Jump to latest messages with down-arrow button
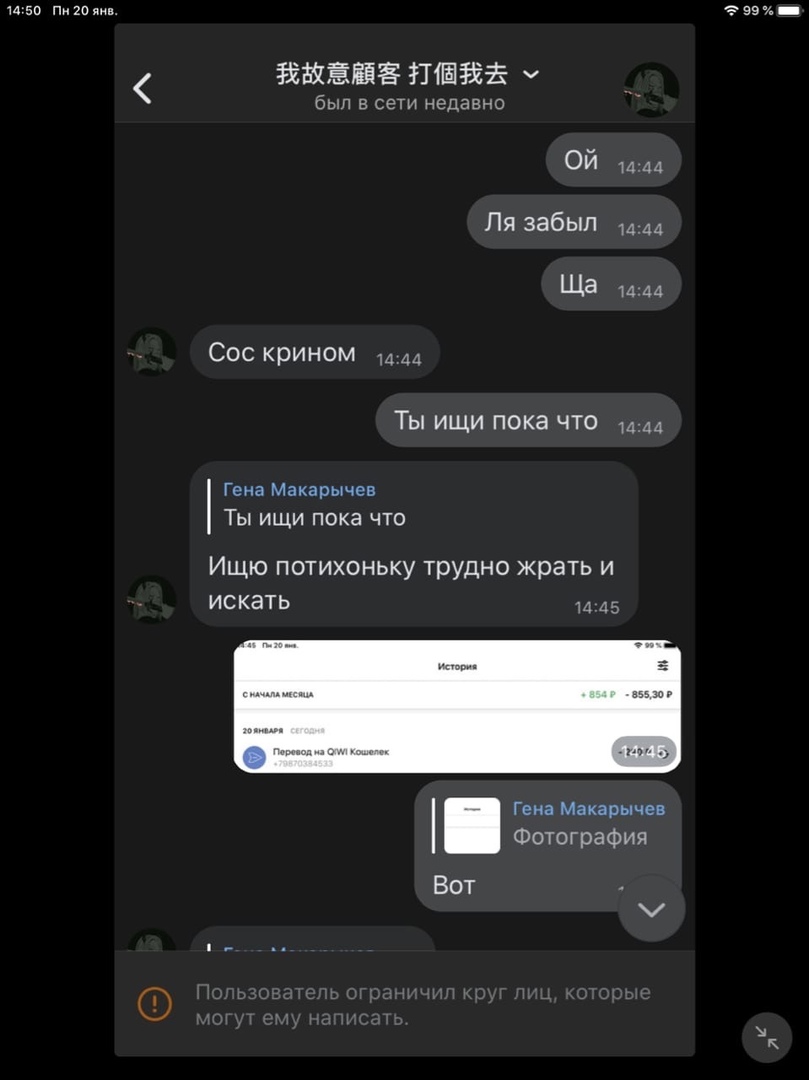 (x=651, y=909)
